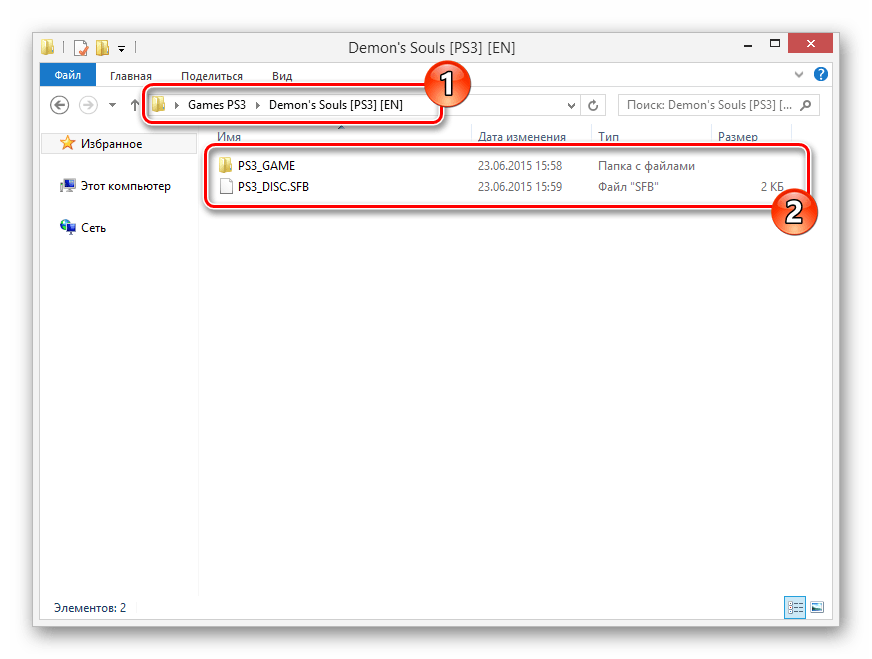Click the Forward navigation arrow
Image resolution: width=872 pixels, height=659 pixels.
[x=87, y=105]
